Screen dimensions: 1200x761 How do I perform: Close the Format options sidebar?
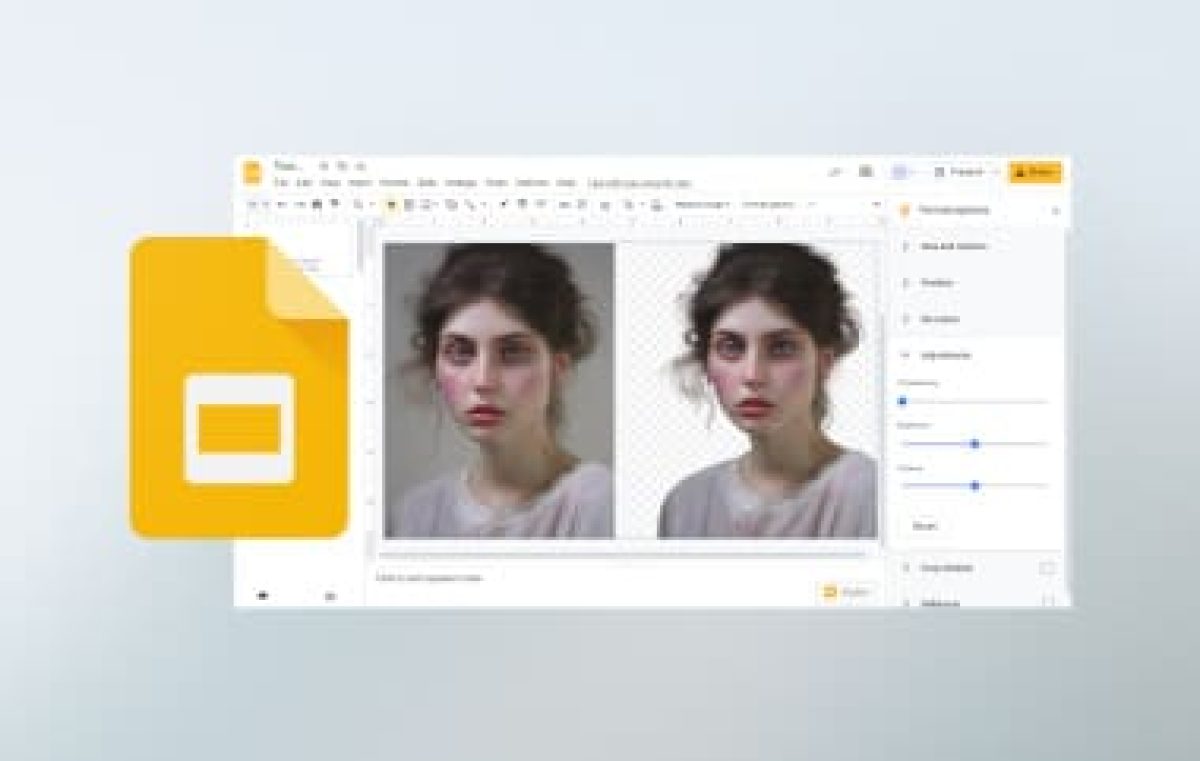click(1056, 210)
